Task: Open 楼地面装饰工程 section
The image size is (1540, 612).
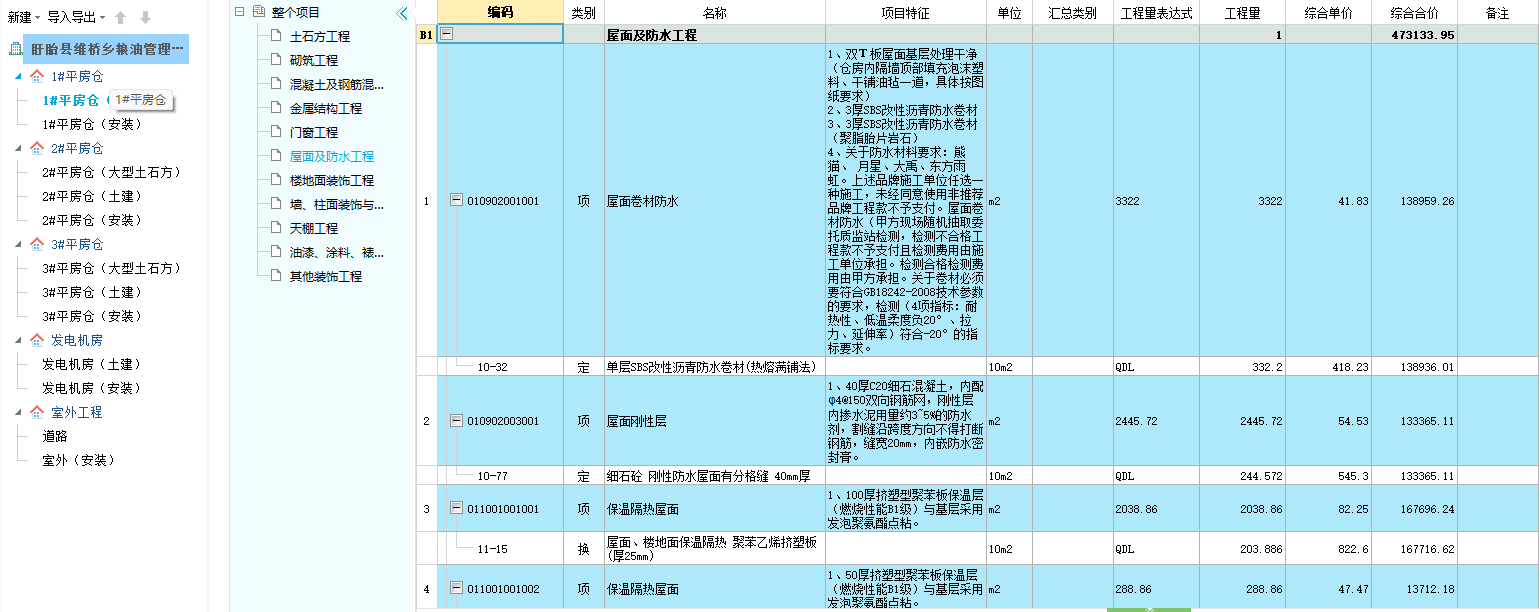Action: point(332,180)
